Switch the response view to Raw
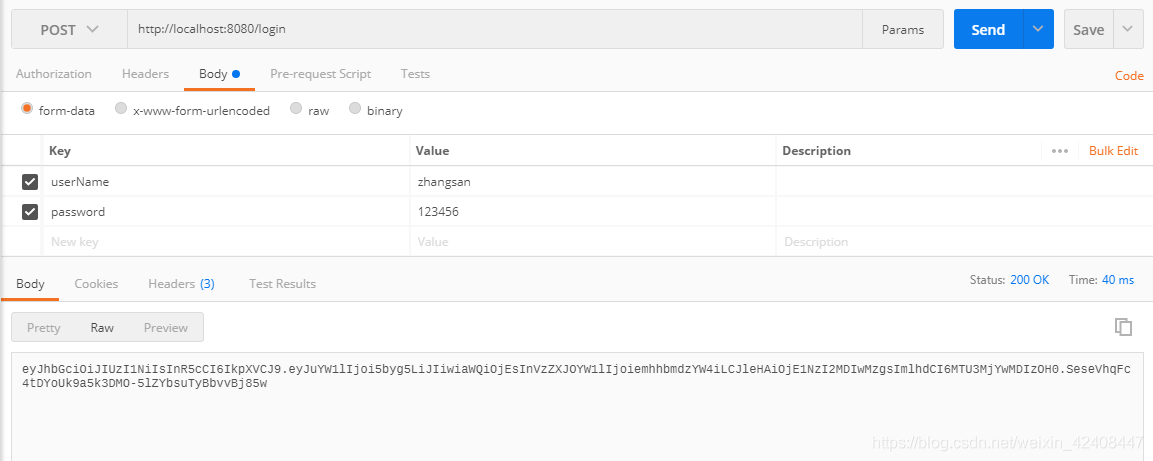The height and width of the screenshot is (461, 1153). click(102, 328)
